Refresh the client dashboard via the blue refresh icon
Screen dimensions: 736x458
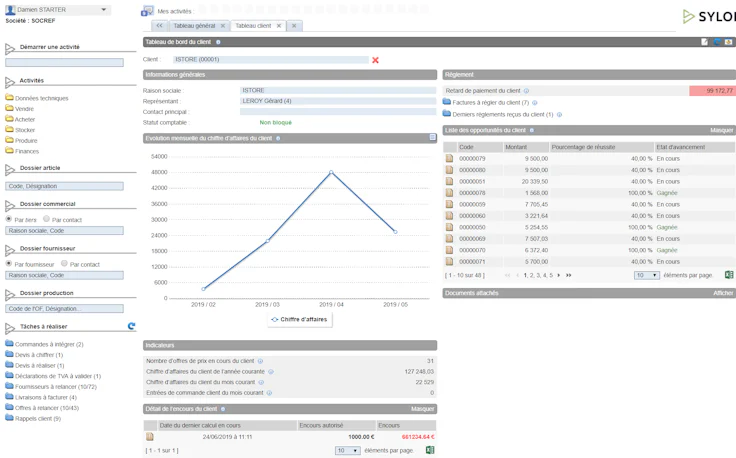pos(717,42)
